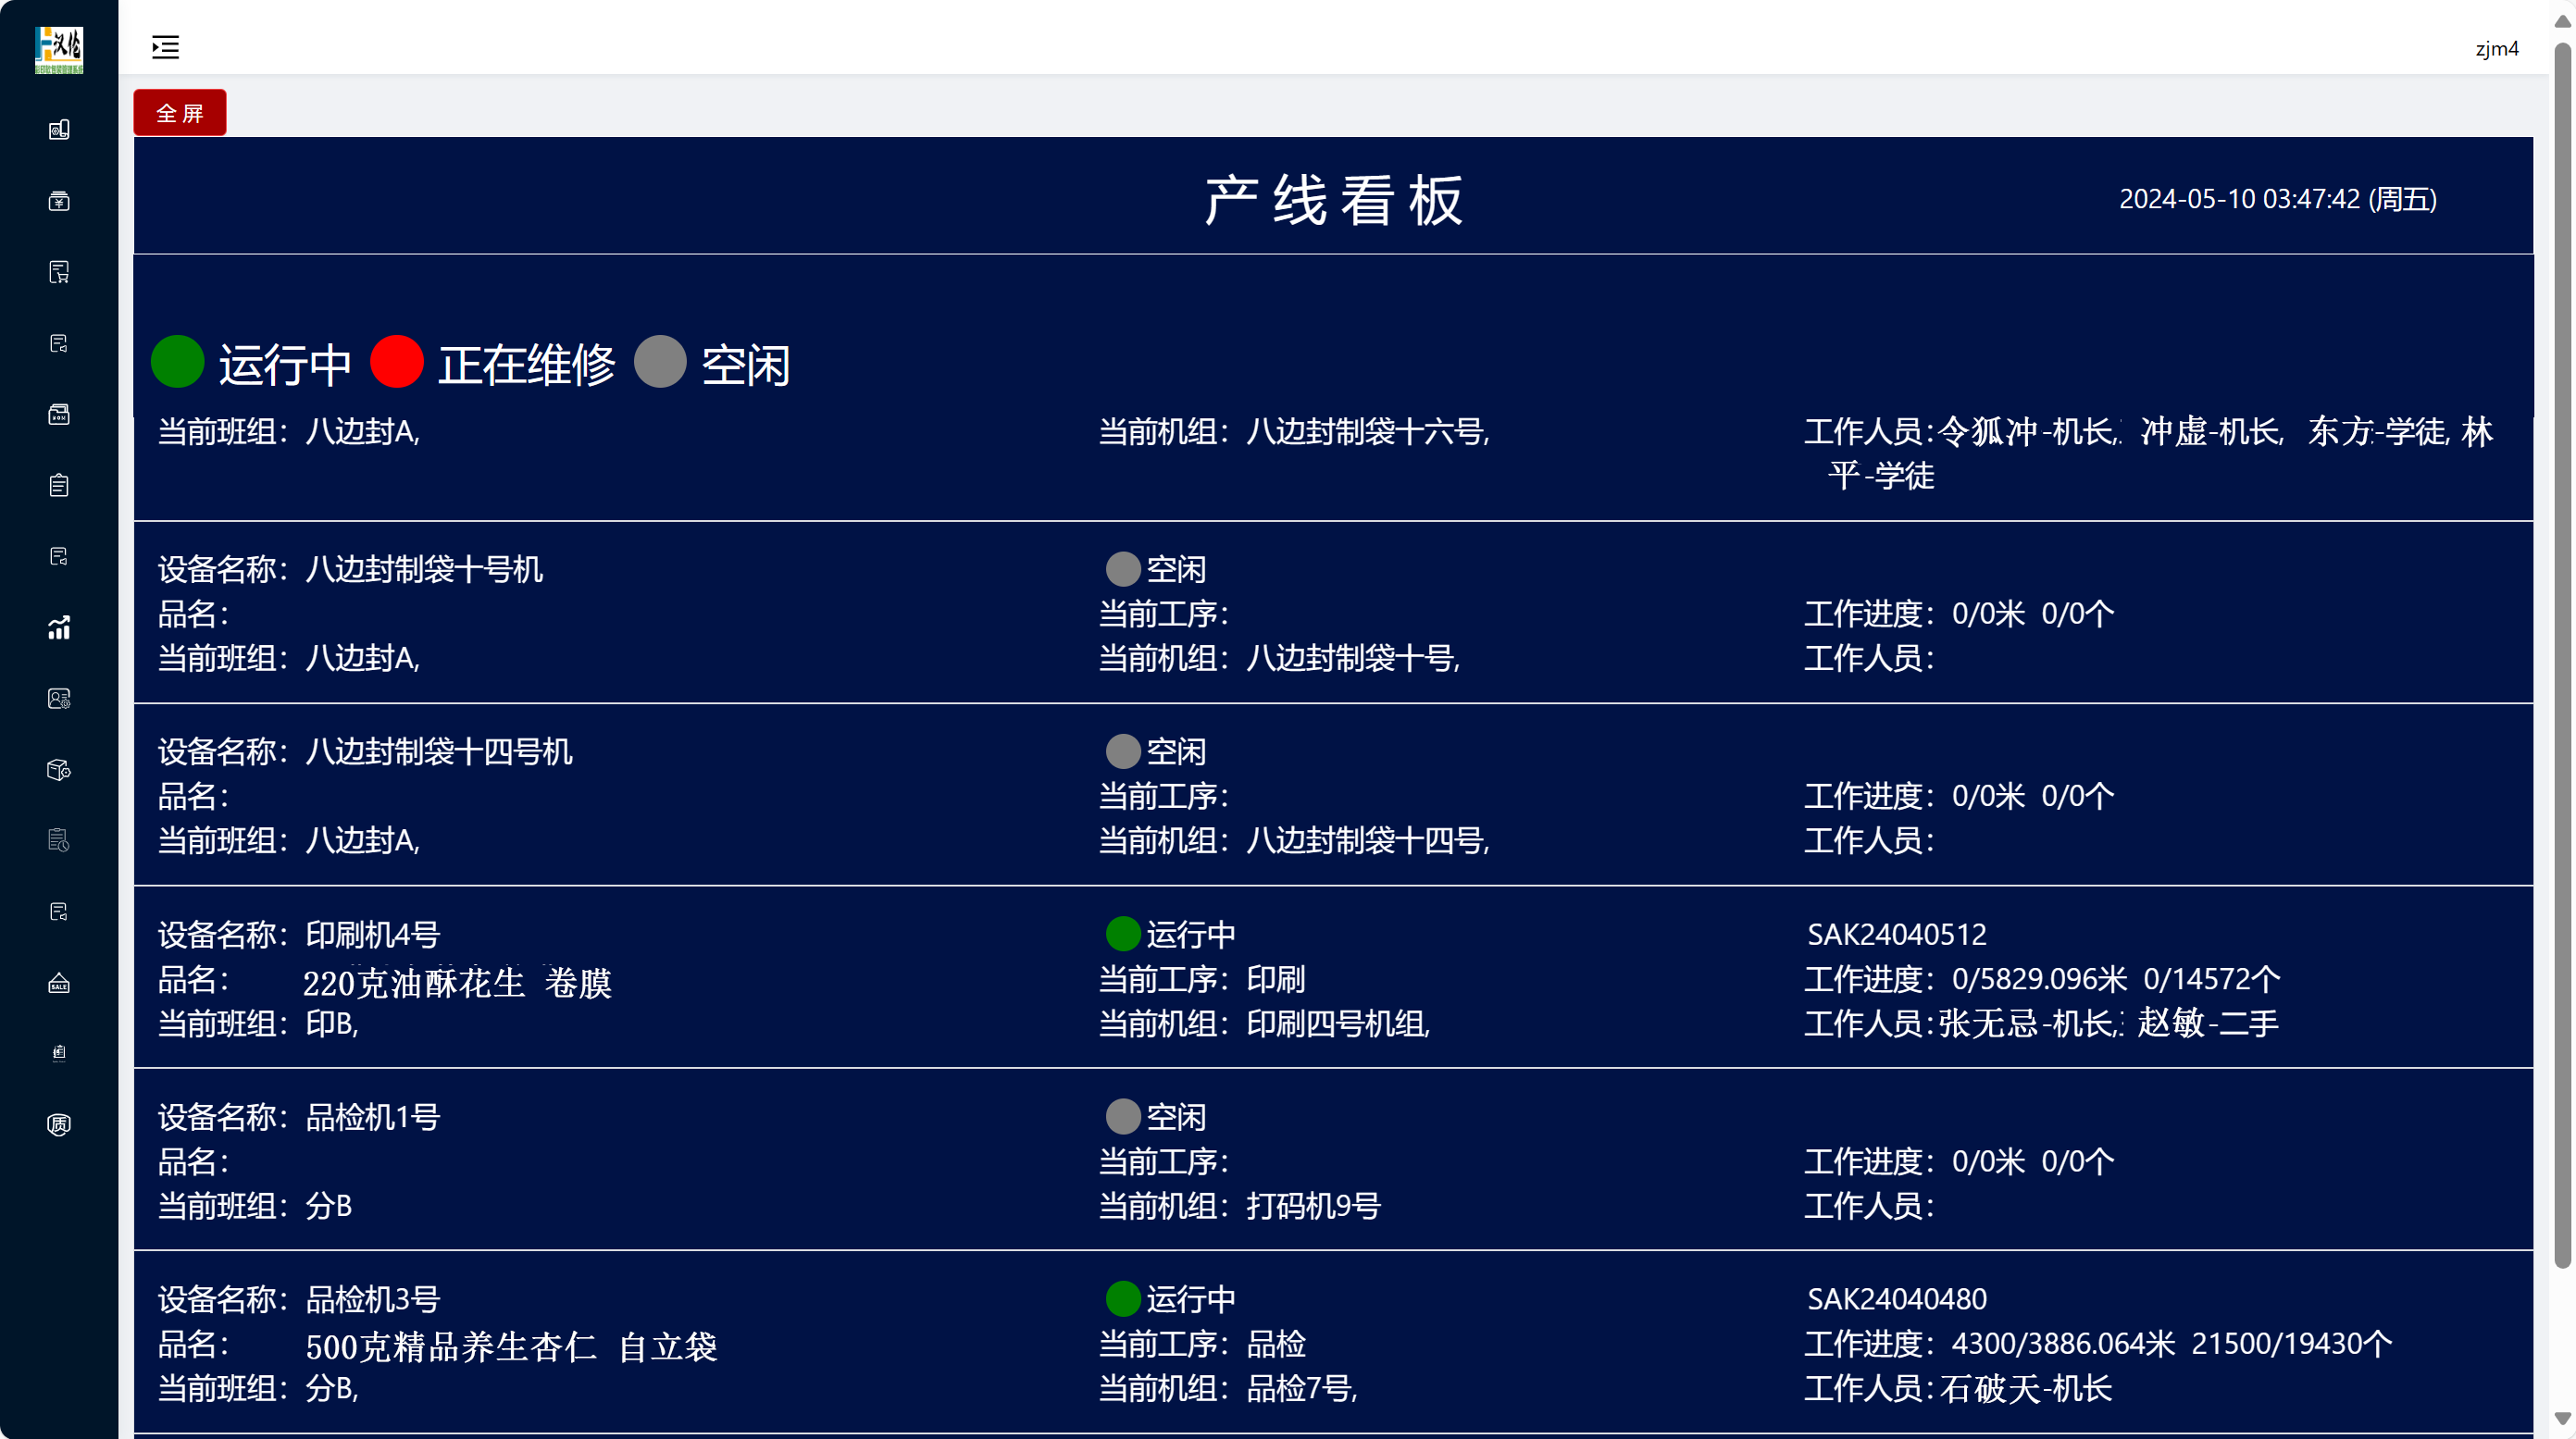This screenshot has width=2576, height=1439.
Task: Click the company logo in the sidebar
Action: [59, 49]
